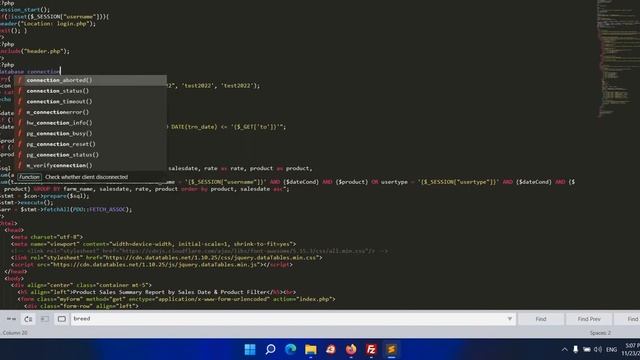Open the 'Spaces: 2' indentation setting
The height and width of the screenshot is (360, 640).
point(600,333)
